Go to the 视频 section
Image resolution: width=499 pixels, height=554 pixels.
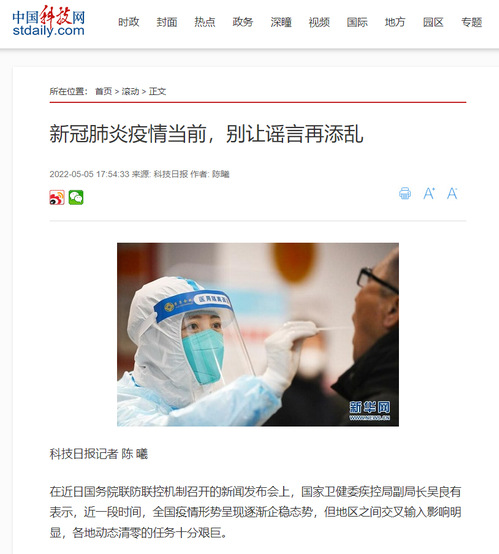pyautogui.click(x=319, y=22)
